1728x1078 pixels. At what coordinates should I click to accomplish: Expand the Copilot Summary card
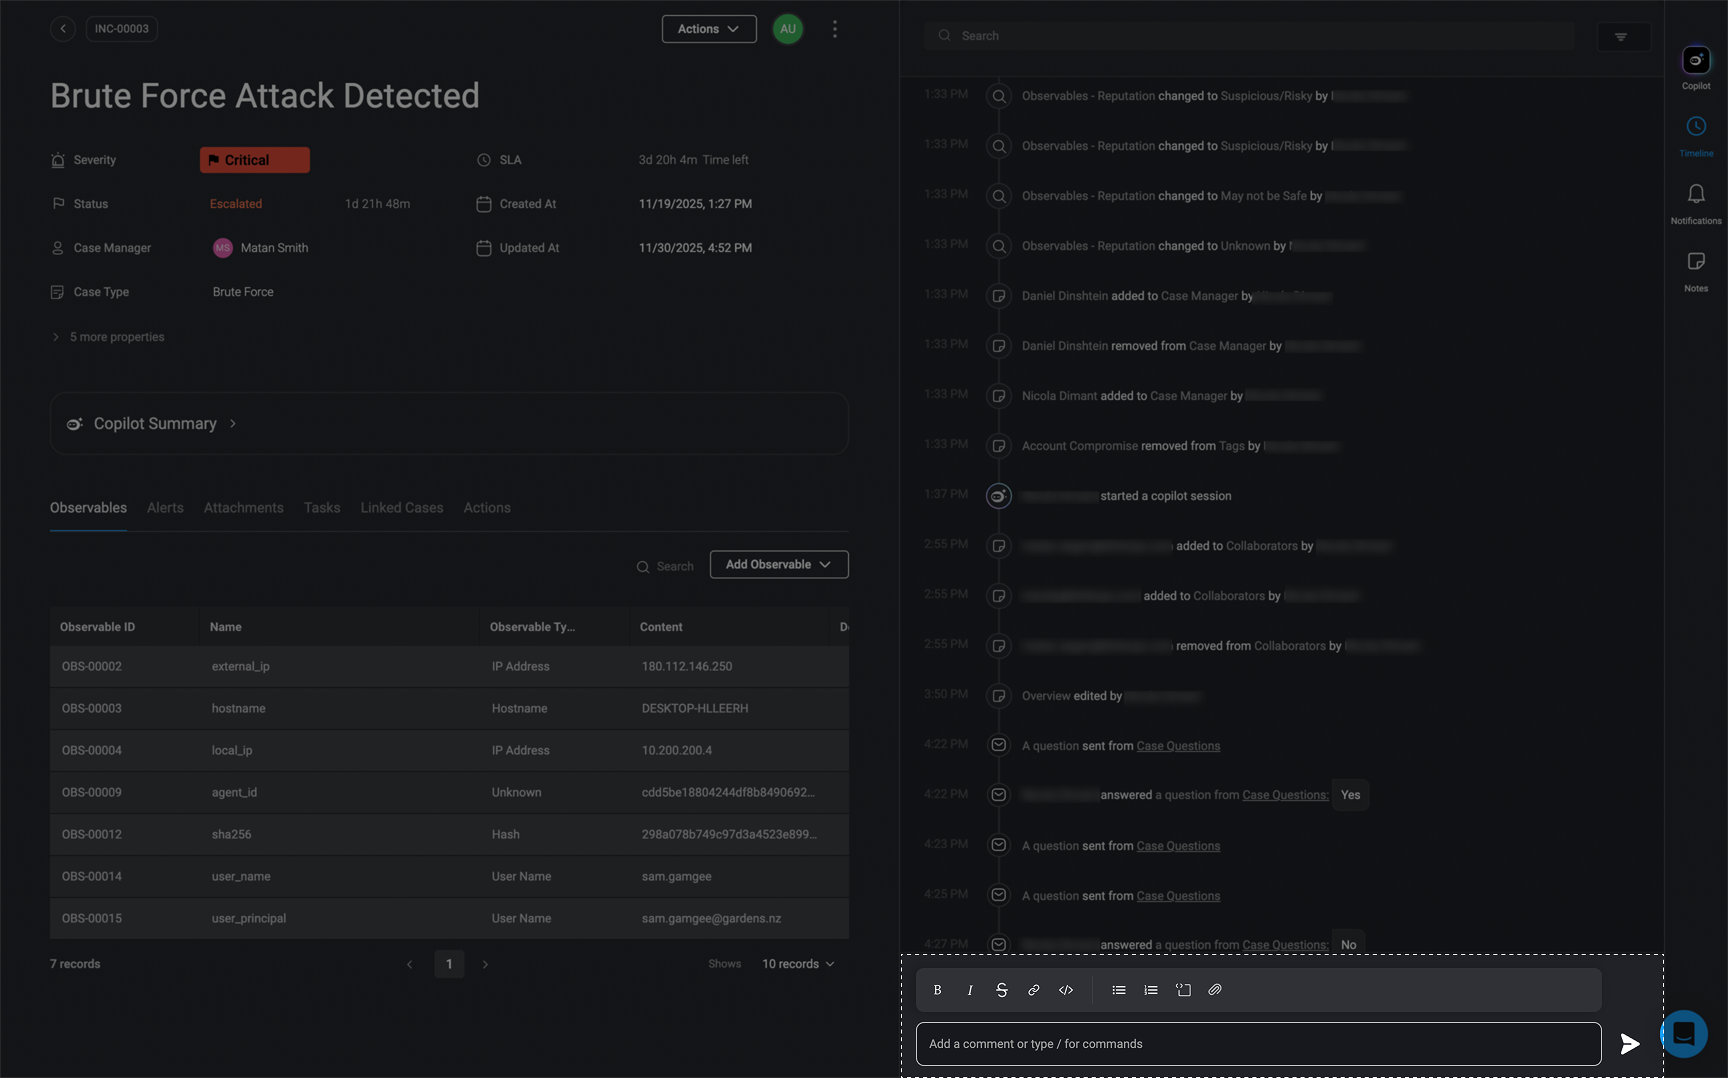point(155,424)
